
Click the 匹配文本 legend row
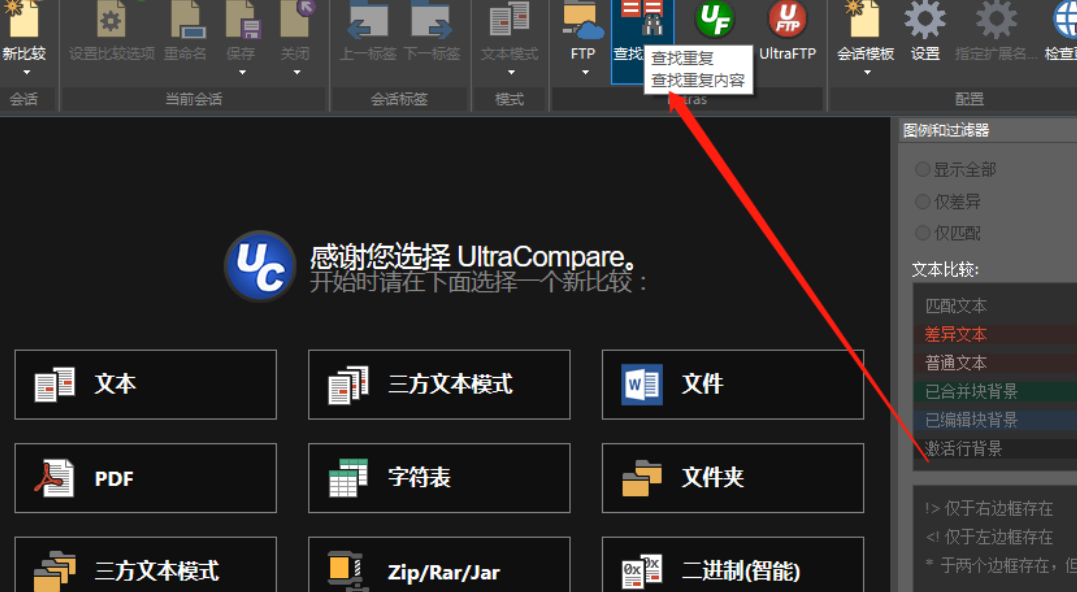pos(995,306)
